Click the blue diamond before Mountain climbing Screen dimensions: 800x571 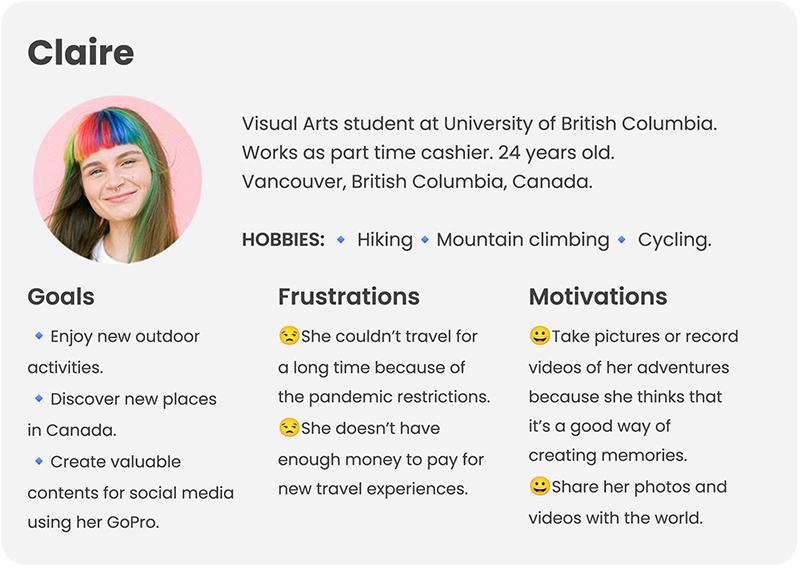point(425,239)
